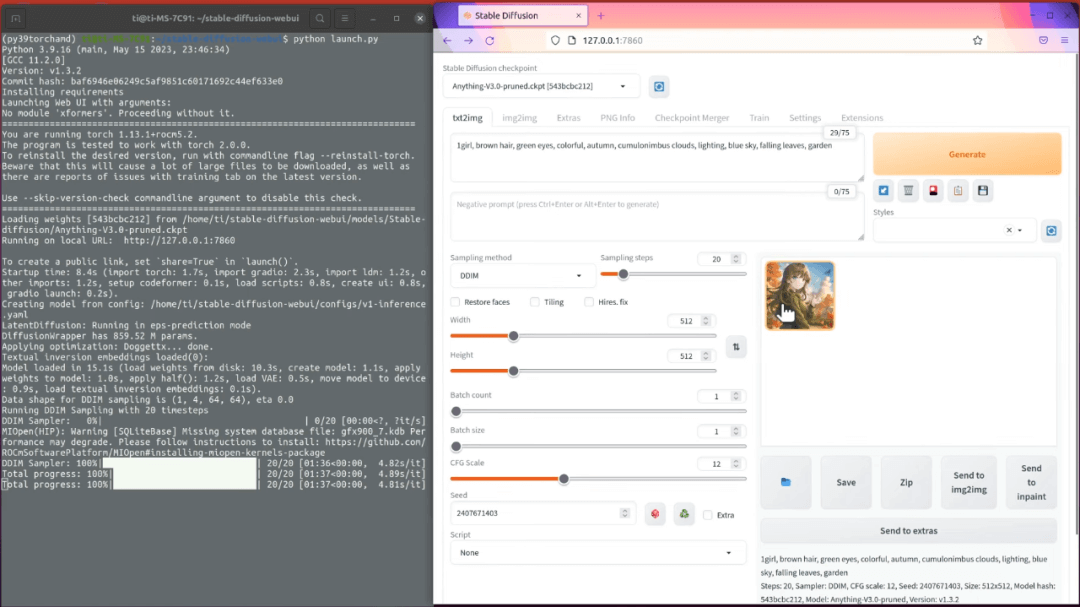Reuse last seed with recycle icon
This screenshot has height=607, width=1080.
click(x=683, y=514)
